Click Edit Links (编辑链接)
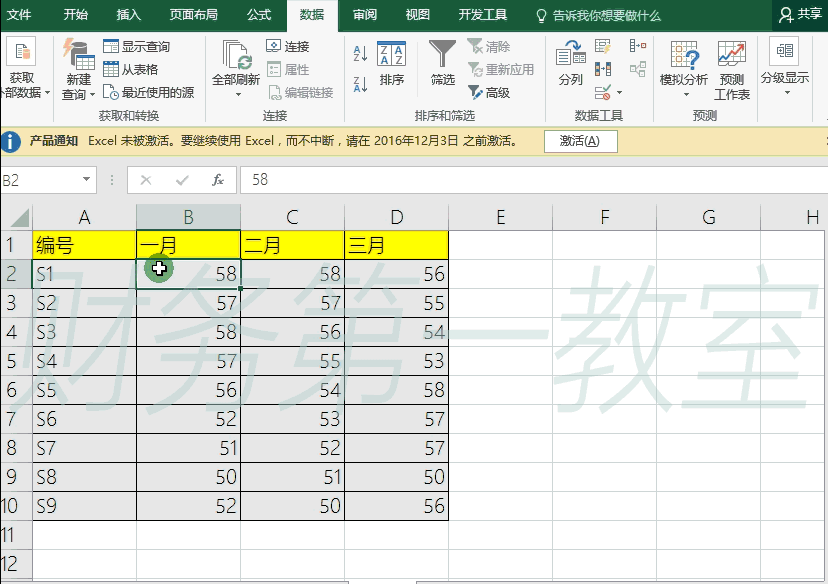Viewport: 828px width, 584px height. click(300, 92)
